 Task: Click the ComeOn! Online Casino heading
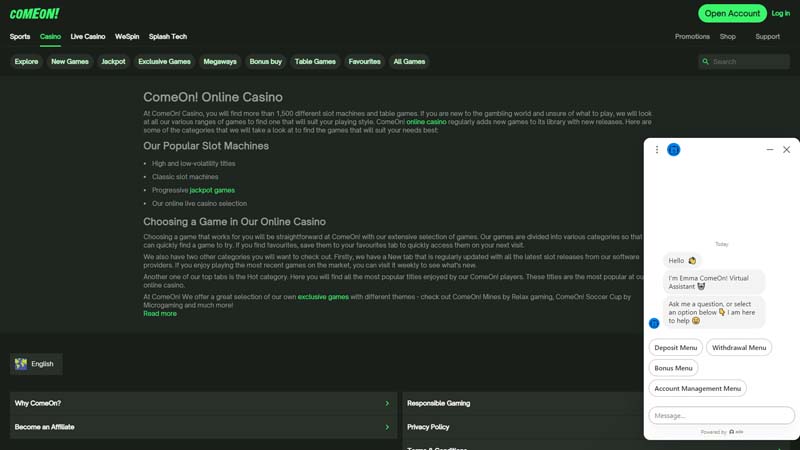tap(213, 97)
